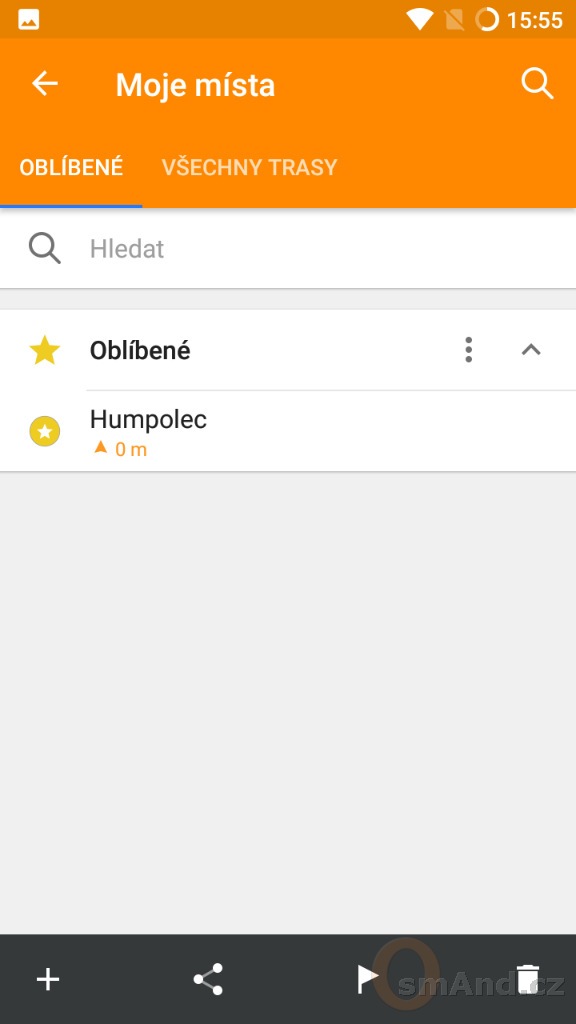Collapse the Oblíbené group with the chevron

tap(531, 350)
